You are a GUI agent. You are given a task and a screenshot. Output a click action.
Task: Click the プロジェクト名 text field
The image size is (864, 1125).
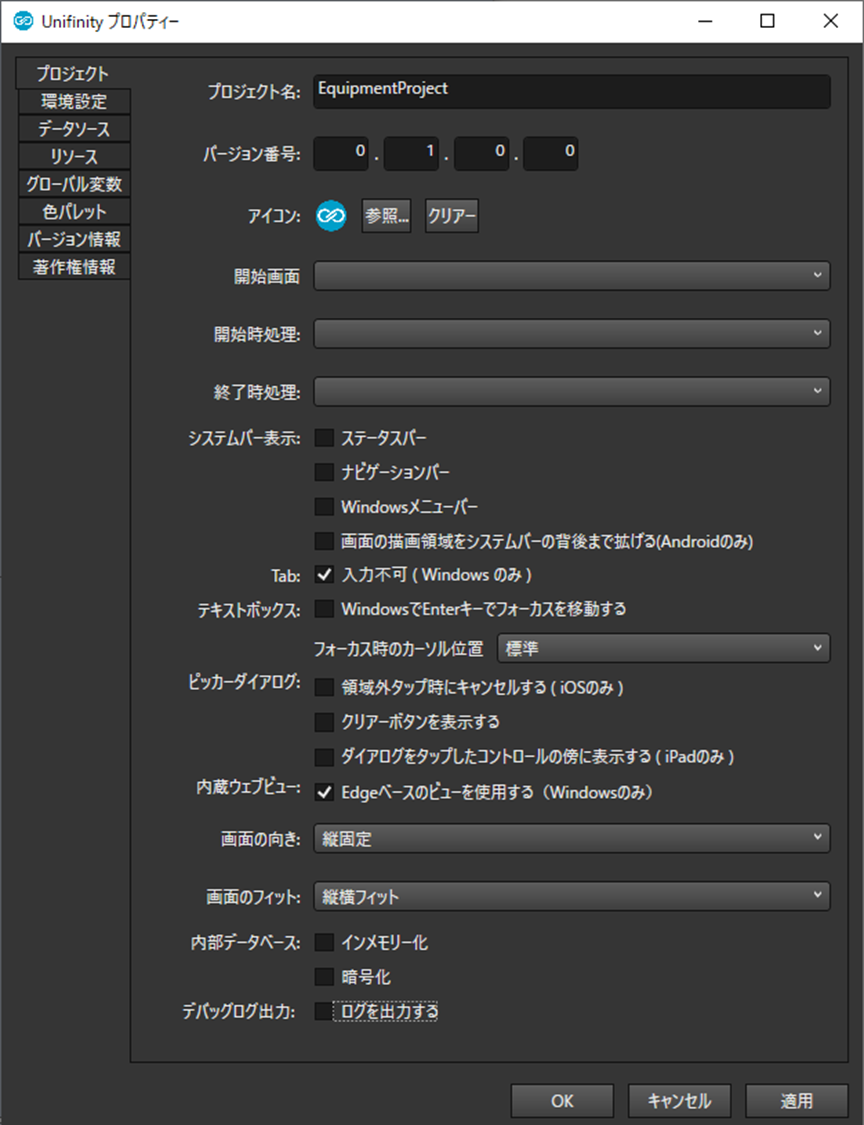(571, 90)
